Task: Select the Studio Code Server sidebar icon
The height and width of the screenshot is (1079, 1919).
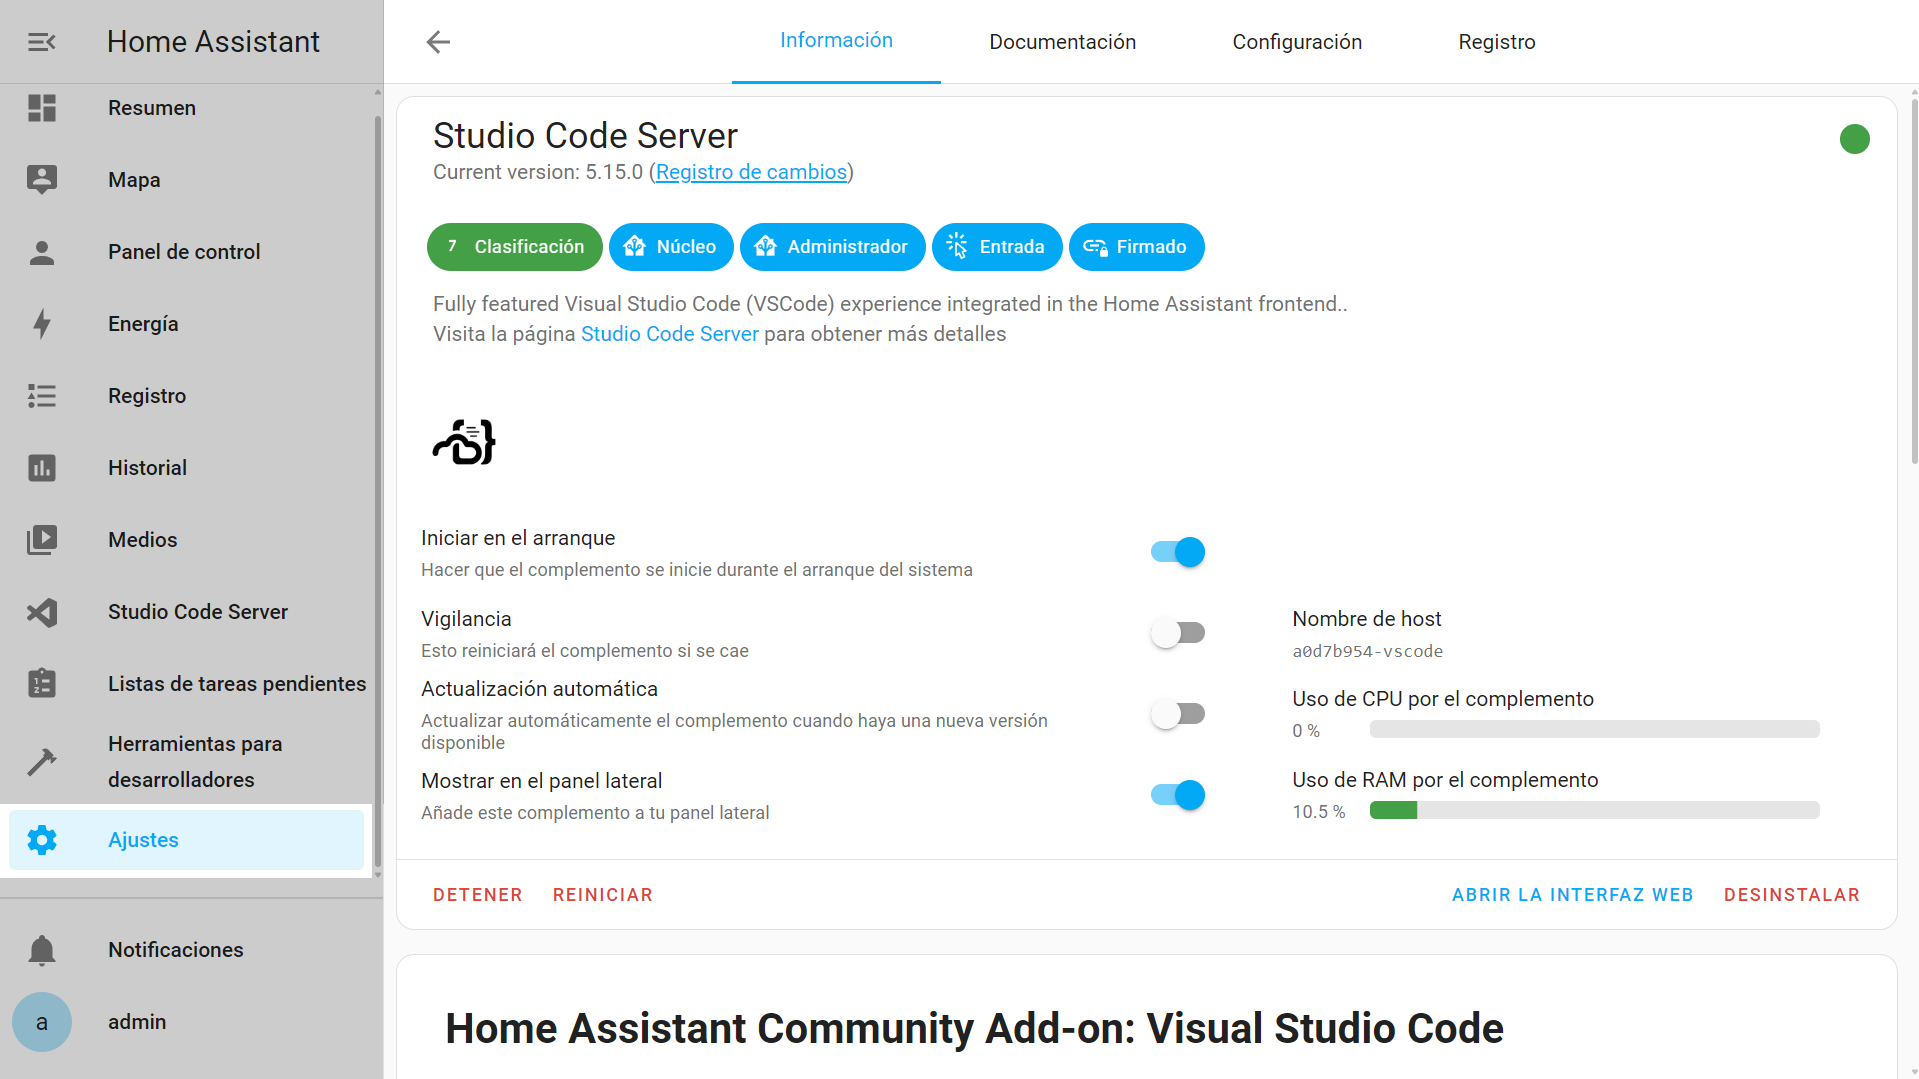Action: (41, 611)
